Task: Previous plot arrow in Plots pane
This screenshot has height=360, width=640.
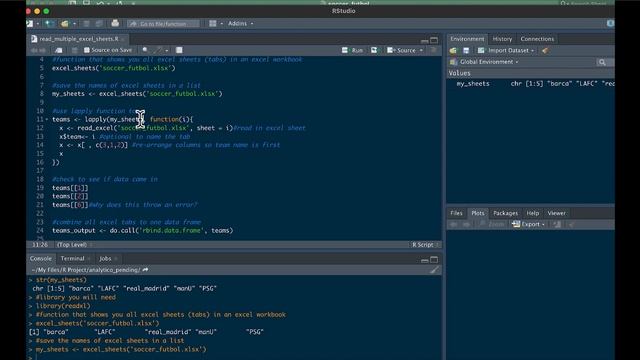Action: (453, 224)
